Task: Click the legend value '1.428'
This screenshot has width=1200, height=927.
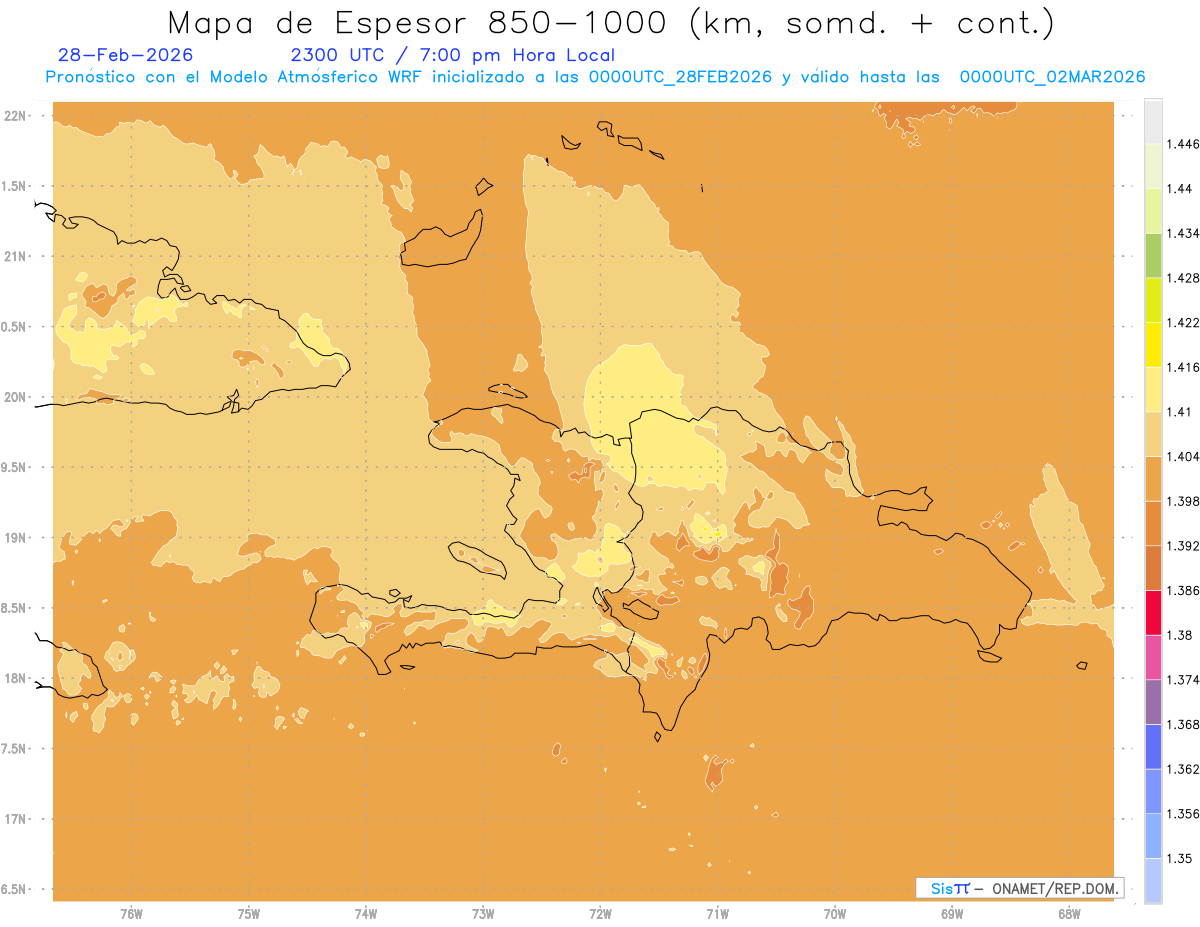Action: [1182, 278]
